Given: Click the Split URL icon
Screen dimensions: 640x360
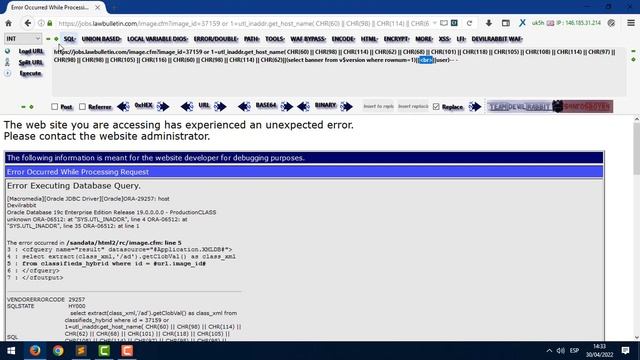Looking at the screenshot, I should [x=7, y=62].
